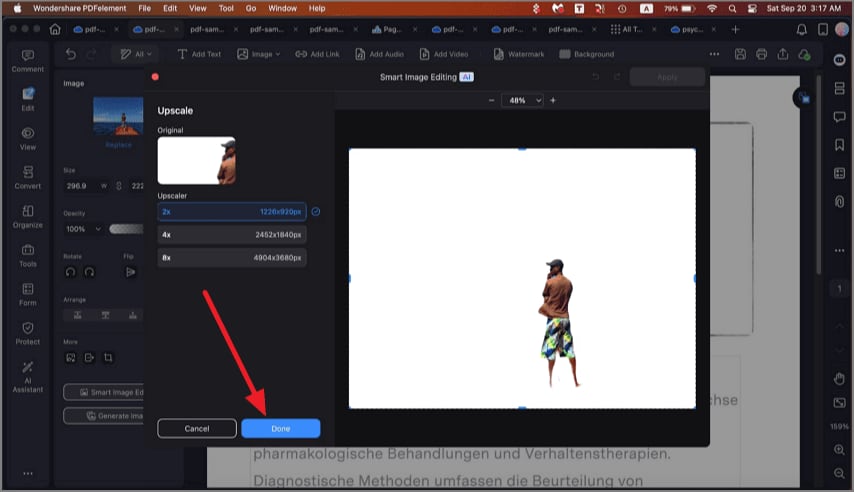Click the zoom in magnifier icon
Screen dimensions: 854x492
pos(839,450)
